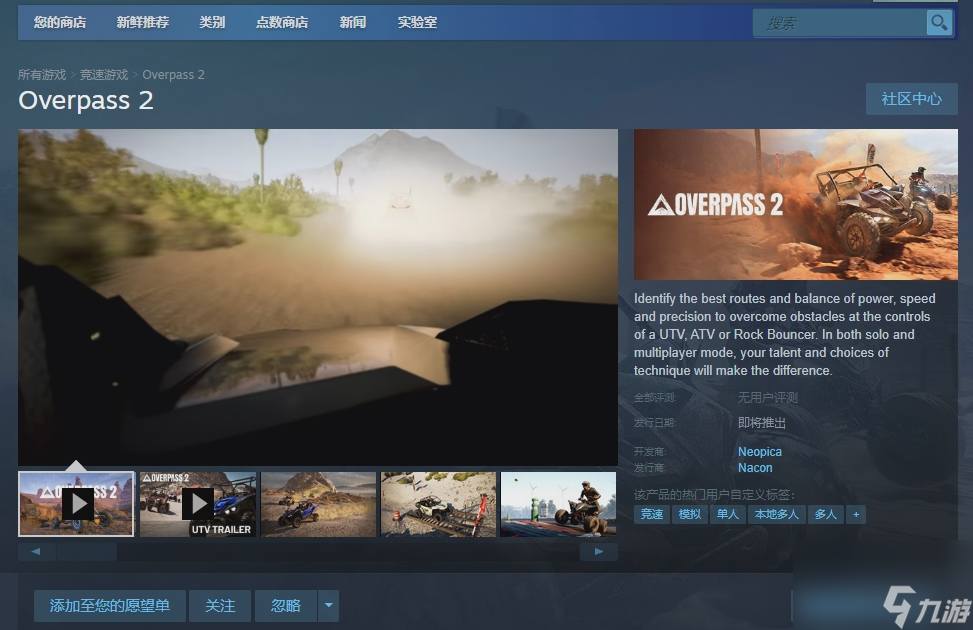Select the 单人 tag

click(727, 515)
